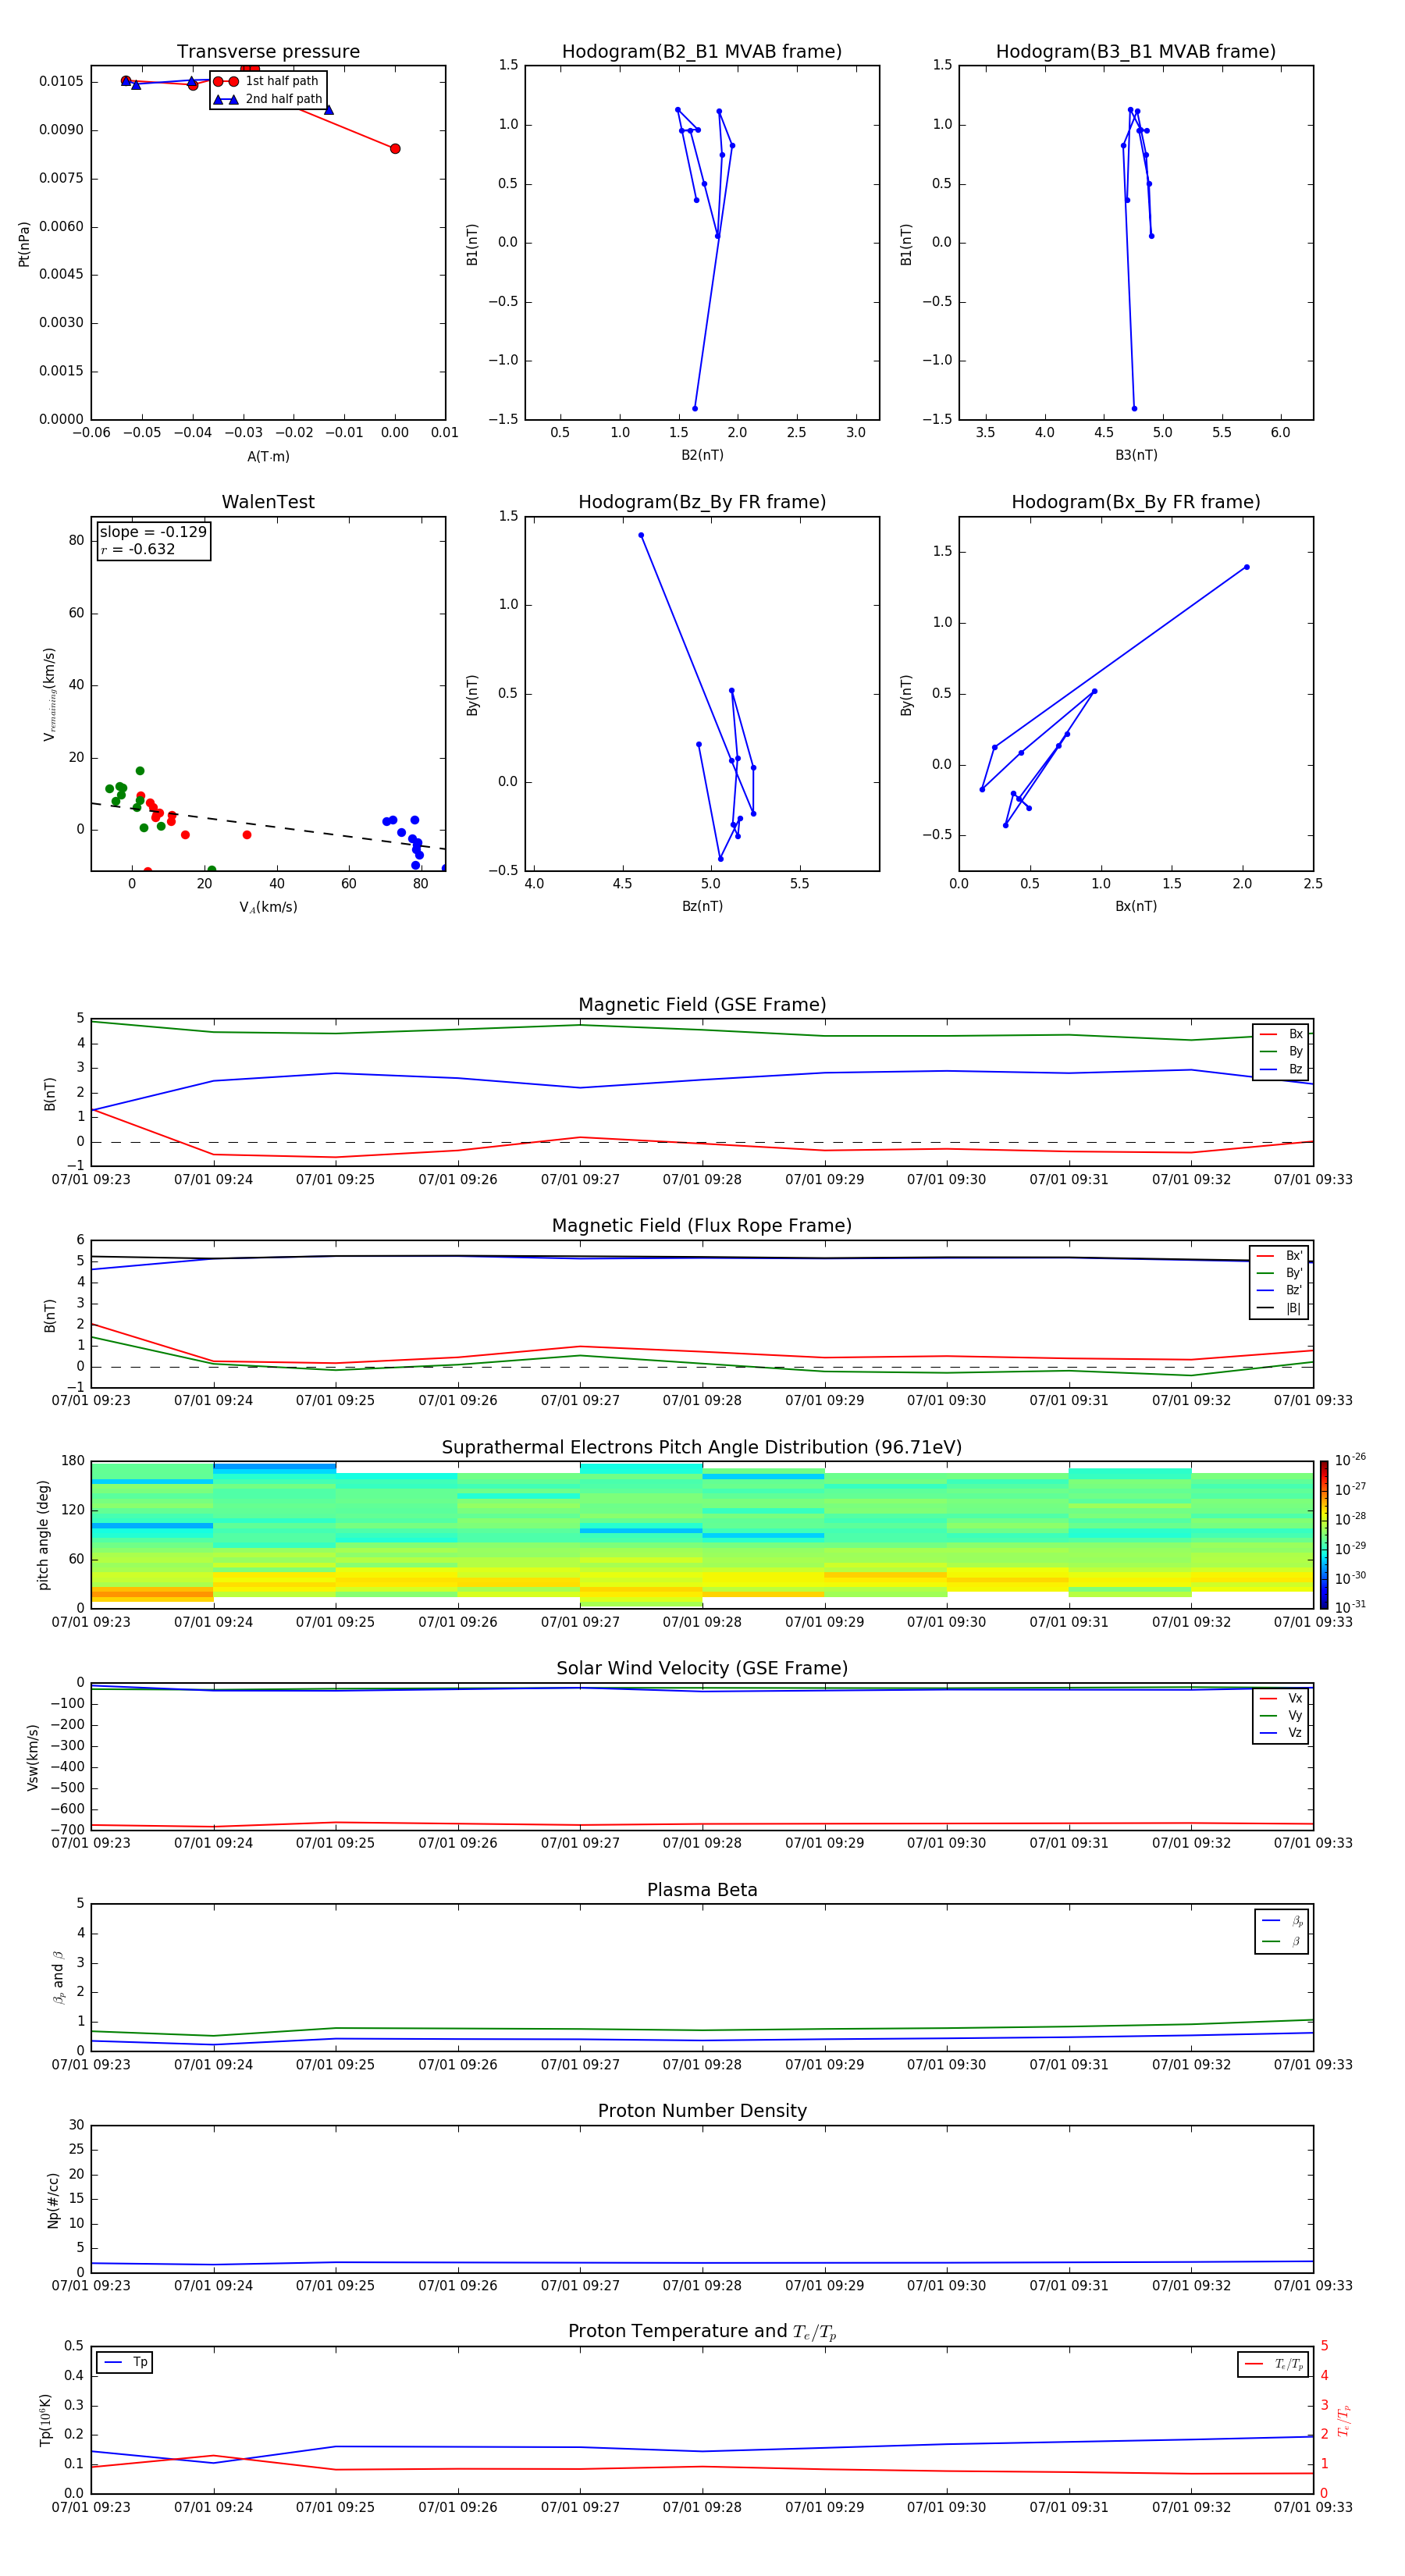Image resolution: width=1405 pixels, height=2576 pixels.
Task: Click the '07/01 09:28' tick under GSE field
Action: (x=702, y=1180)
